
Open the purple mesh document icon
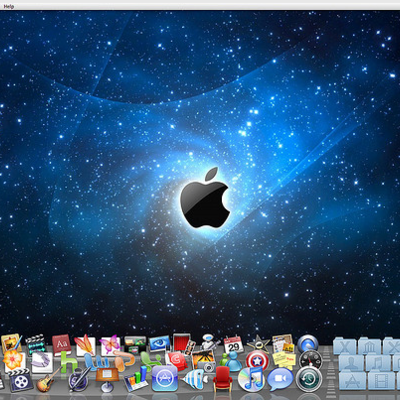pos(42,362)
